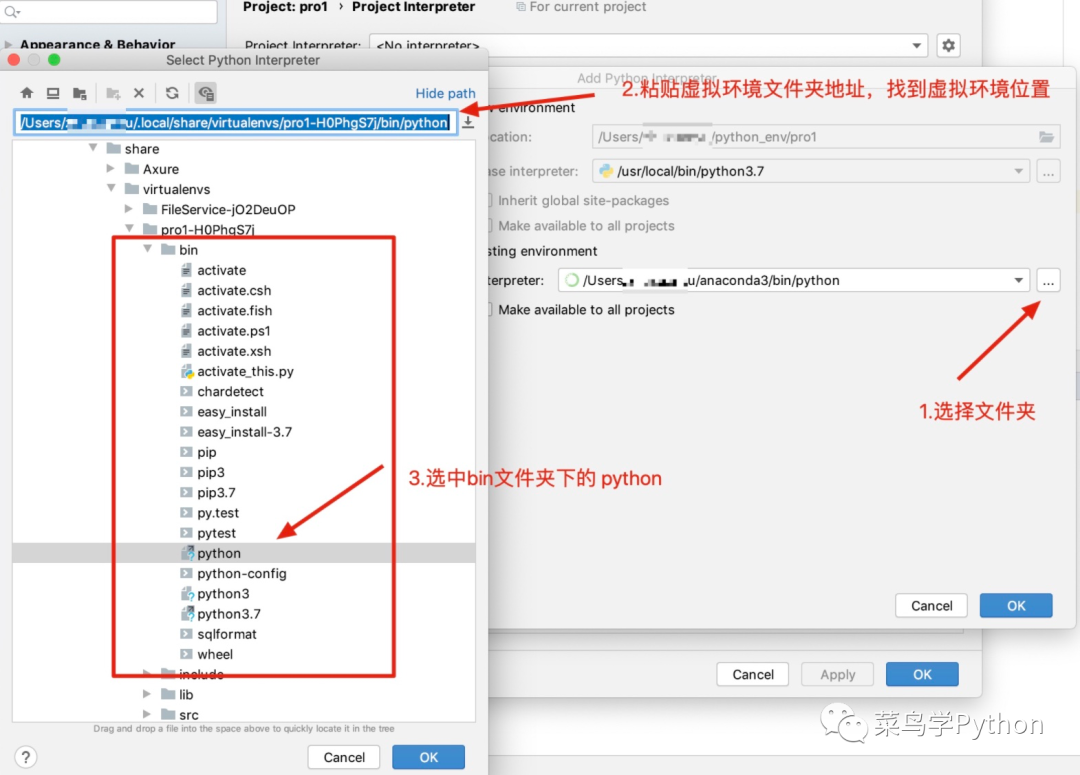The image size is (1080, 775).
Task: Toggle show hidden files icon
Action: tap(205, 93)
